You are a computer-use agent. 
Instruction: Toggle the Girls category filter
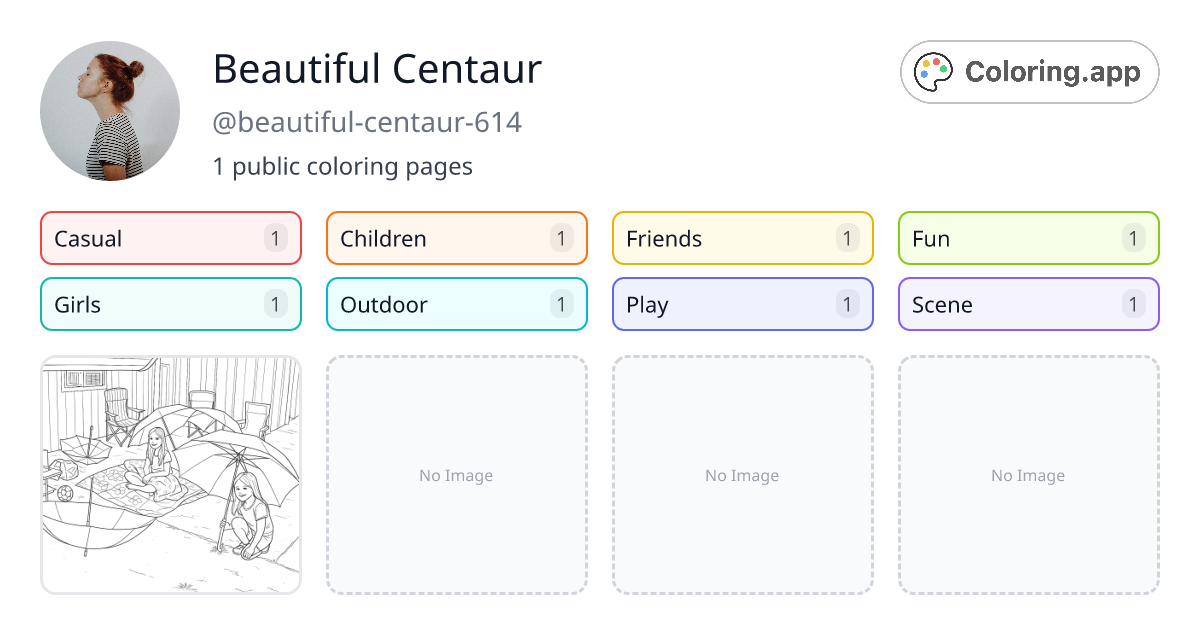170,304
